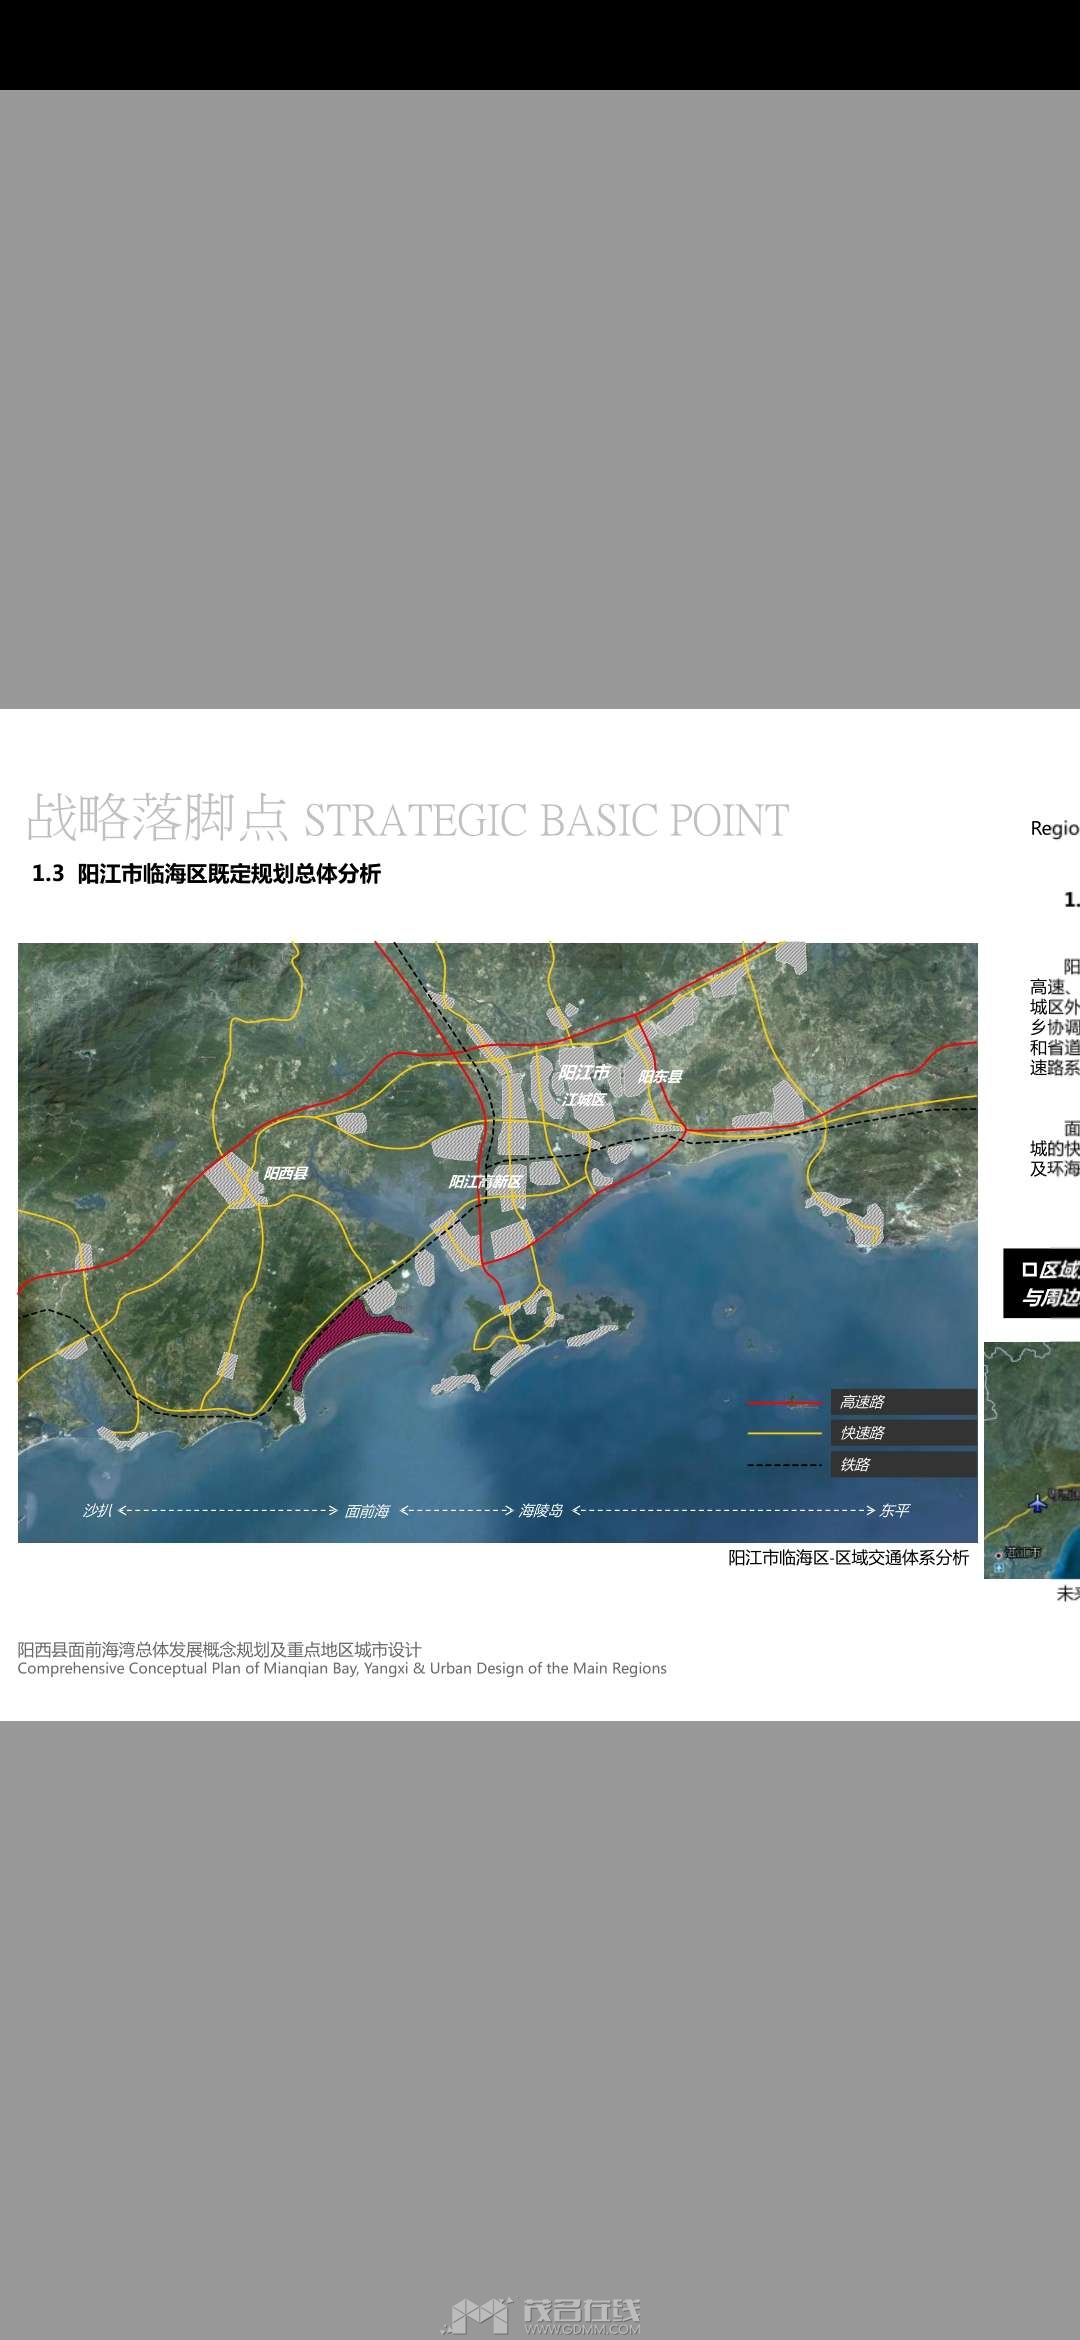The height and width of the screenshot is (2340, 1080).
Task: Tap the 阳西县 label on the map
Action: [x=286, y=1173]
